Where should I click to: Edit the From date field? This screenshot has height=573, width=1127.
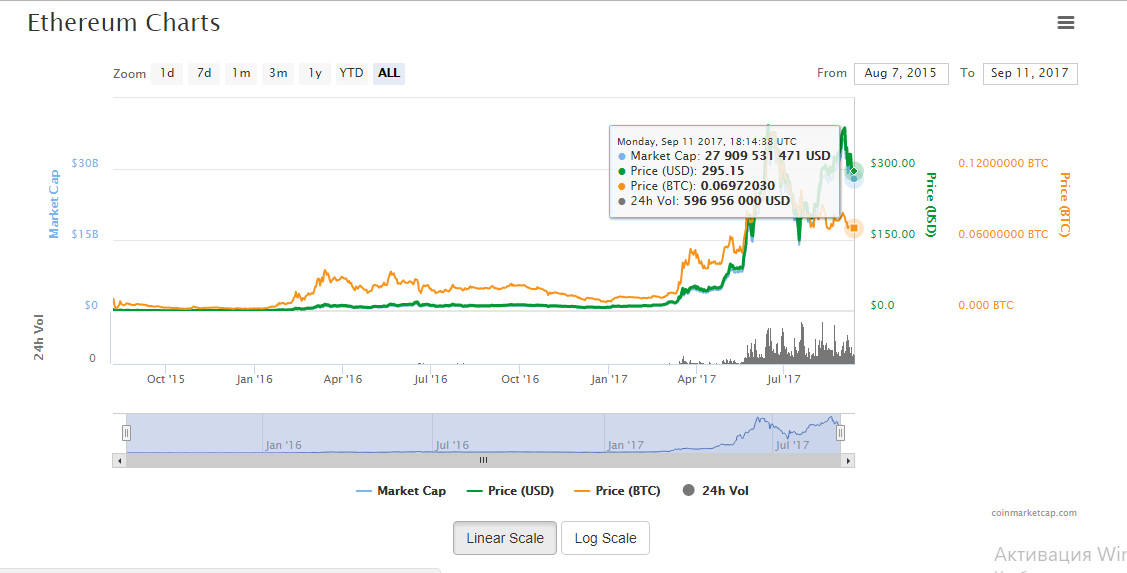click(x=900, y=73)
